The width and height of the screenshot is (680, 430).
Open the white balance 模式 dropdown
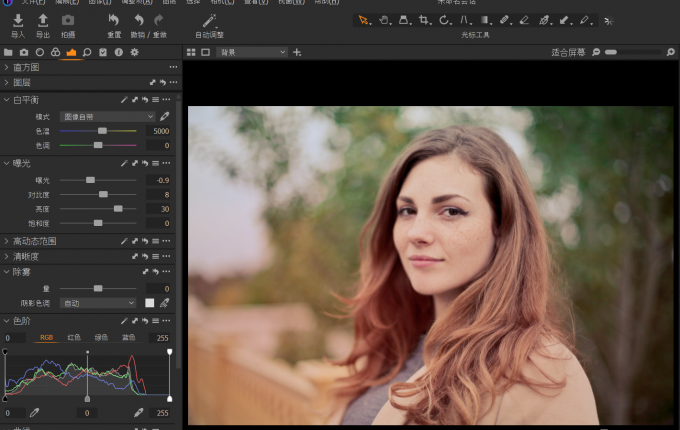click(x=108, y=117)
